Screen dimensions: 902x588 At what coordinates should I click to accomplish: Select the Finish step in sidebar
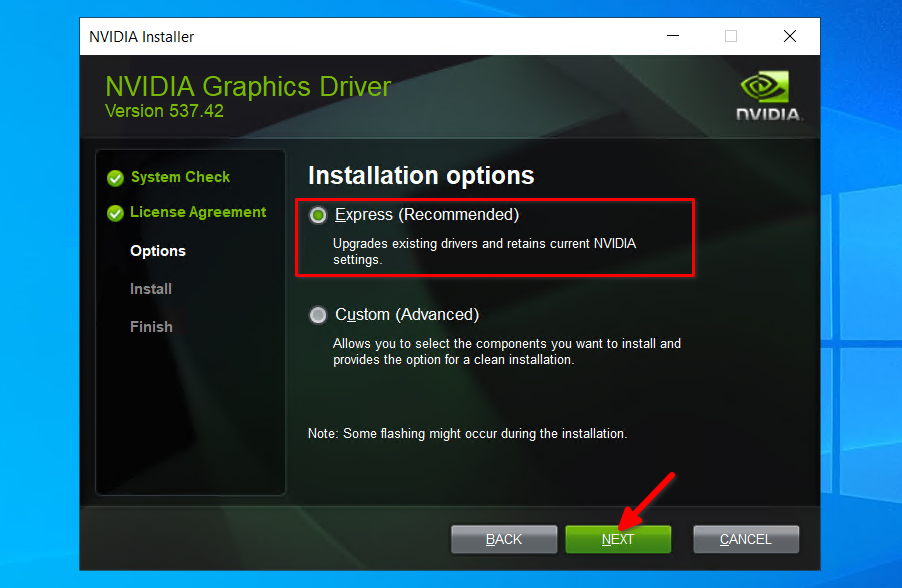[x=151, y=327]
